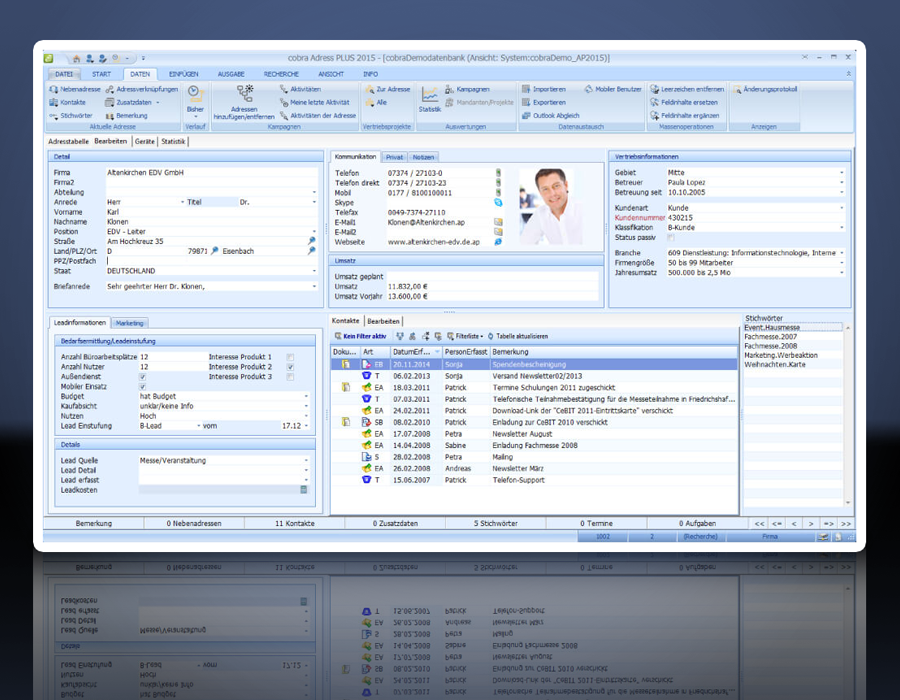Open Mobiler Benutzer
This screenshot has width=900, height=700.
point(612,90)
